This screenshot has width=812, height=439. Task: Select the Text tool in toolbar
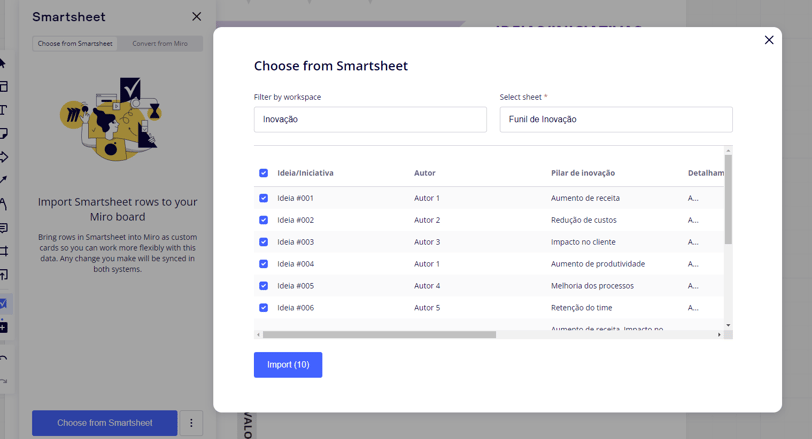[3, 110]
